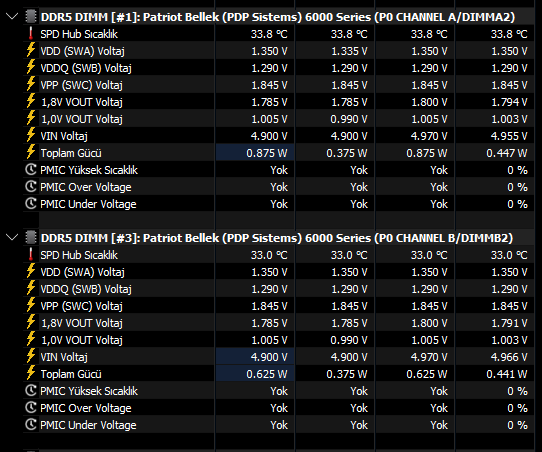
Task: Click lightning icon of DIMM #1 VDDQ (SWB) Voltaj
Action: (31, 67)
